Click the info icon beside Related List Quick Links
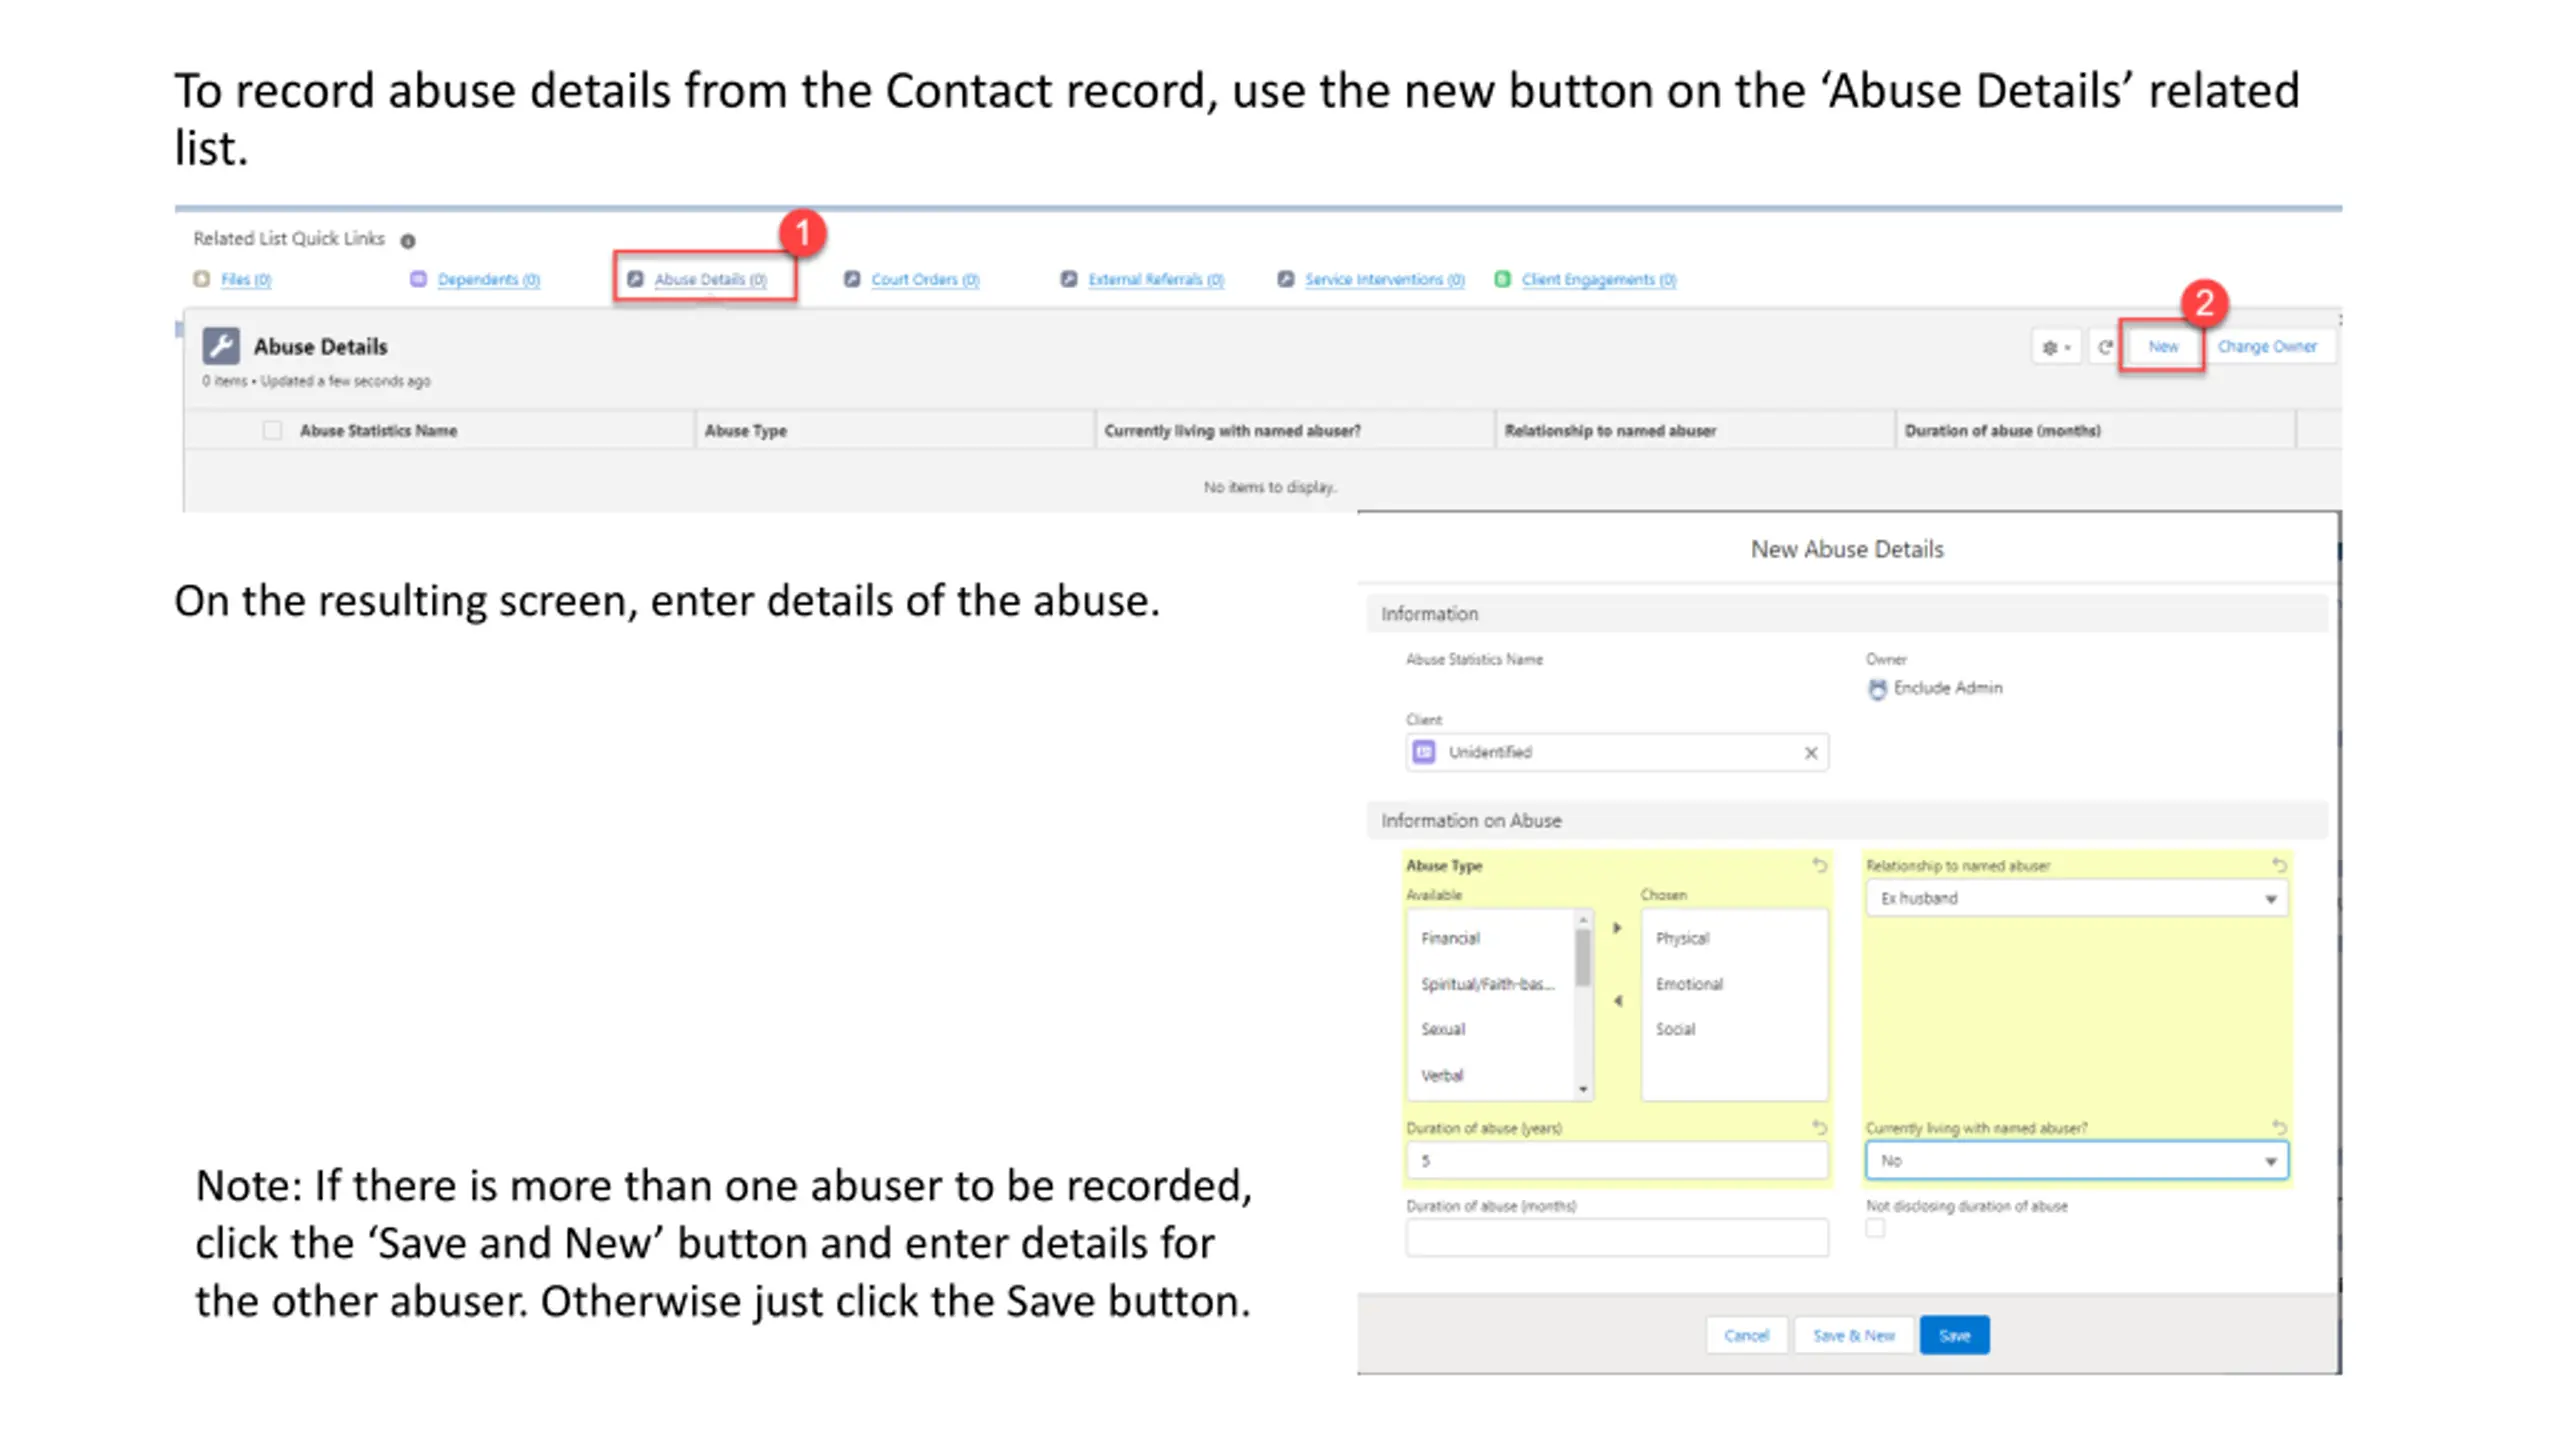This screenshot has width=2560, height=1440. pos(408,241)
